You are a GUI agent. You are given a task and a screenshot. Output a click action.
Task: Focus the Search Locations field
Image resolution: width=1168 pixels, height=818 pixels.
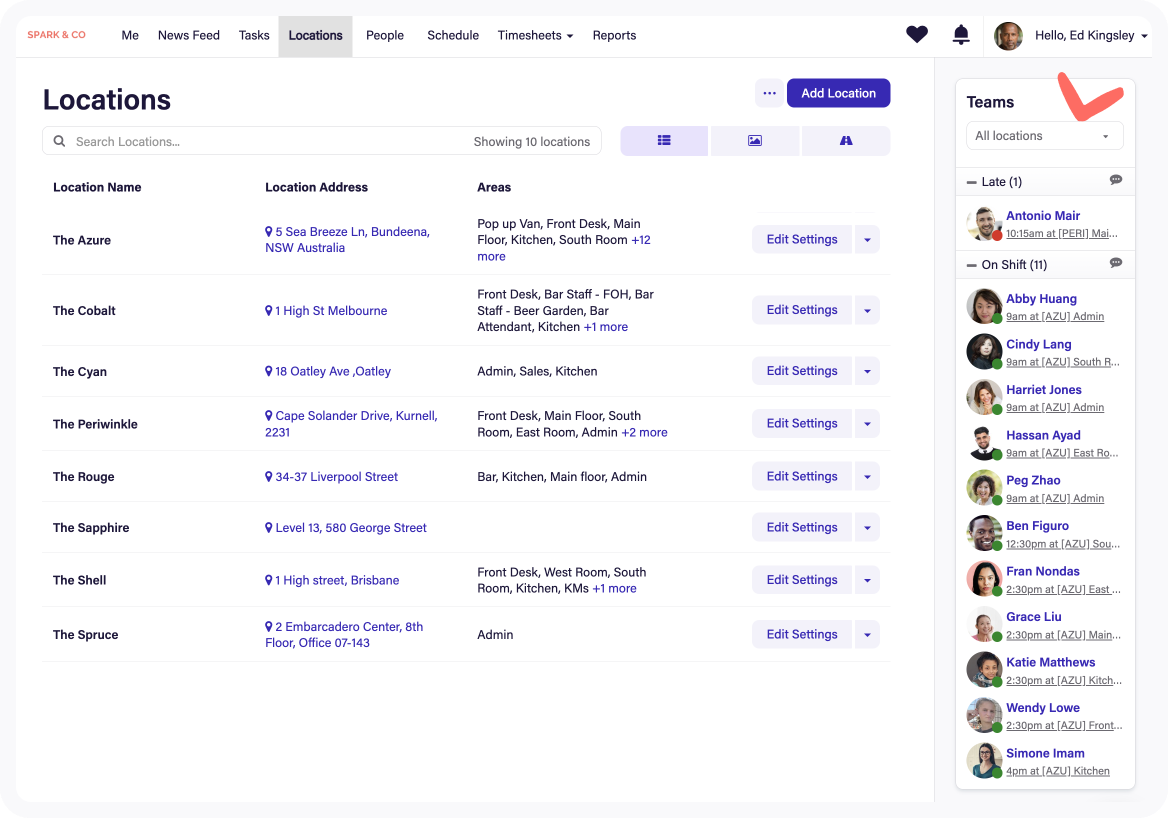(321, 141)
